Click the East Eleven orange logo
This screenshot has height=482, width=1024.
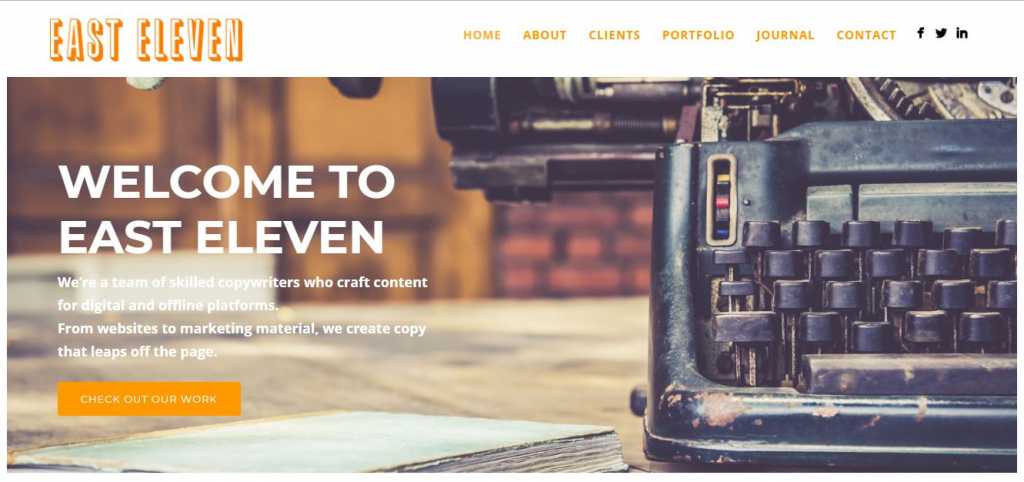(146, 40)
